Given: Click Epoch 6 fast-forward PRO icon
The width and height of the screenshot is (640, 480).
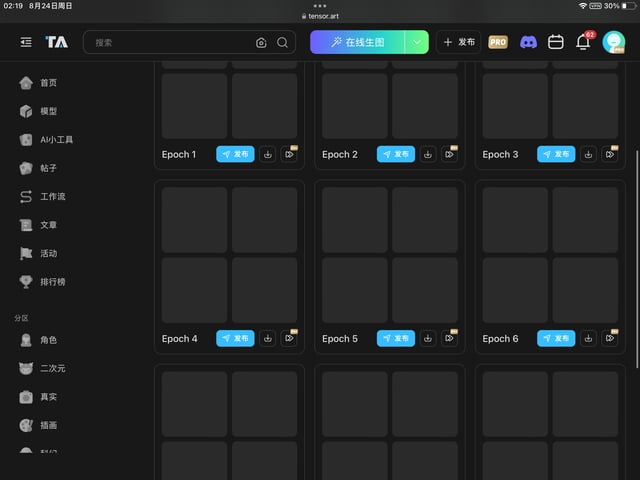Looking at the screenshot, I should [610, 338].
